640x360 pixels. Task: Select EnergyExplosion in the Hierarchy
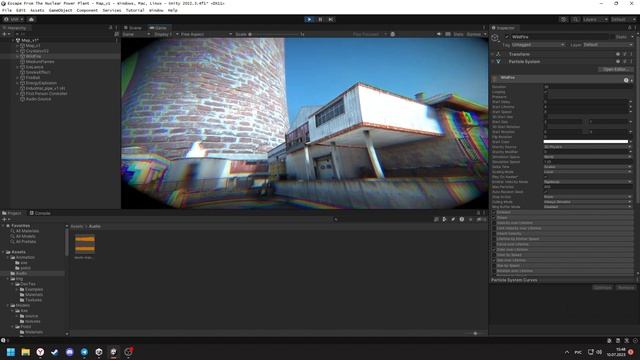click(41, 83)
